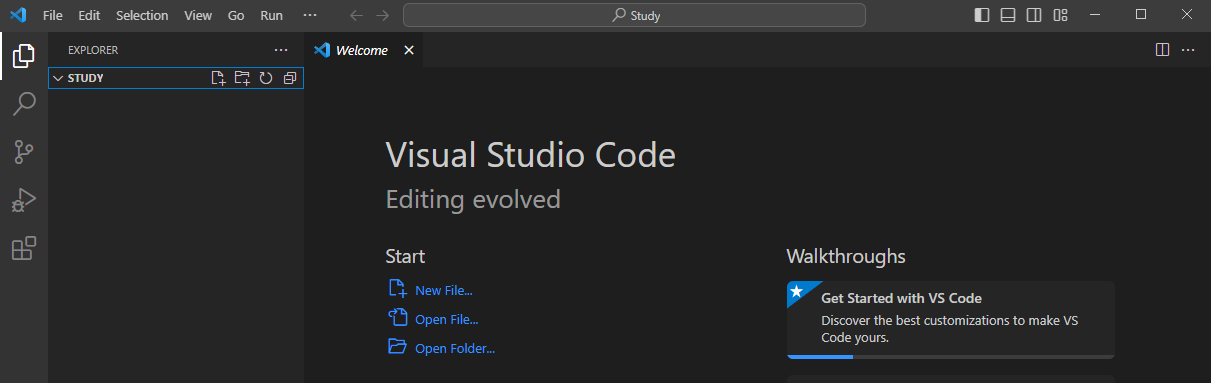Close the Welcome tab
The image size is (1211, 383).
409,50
